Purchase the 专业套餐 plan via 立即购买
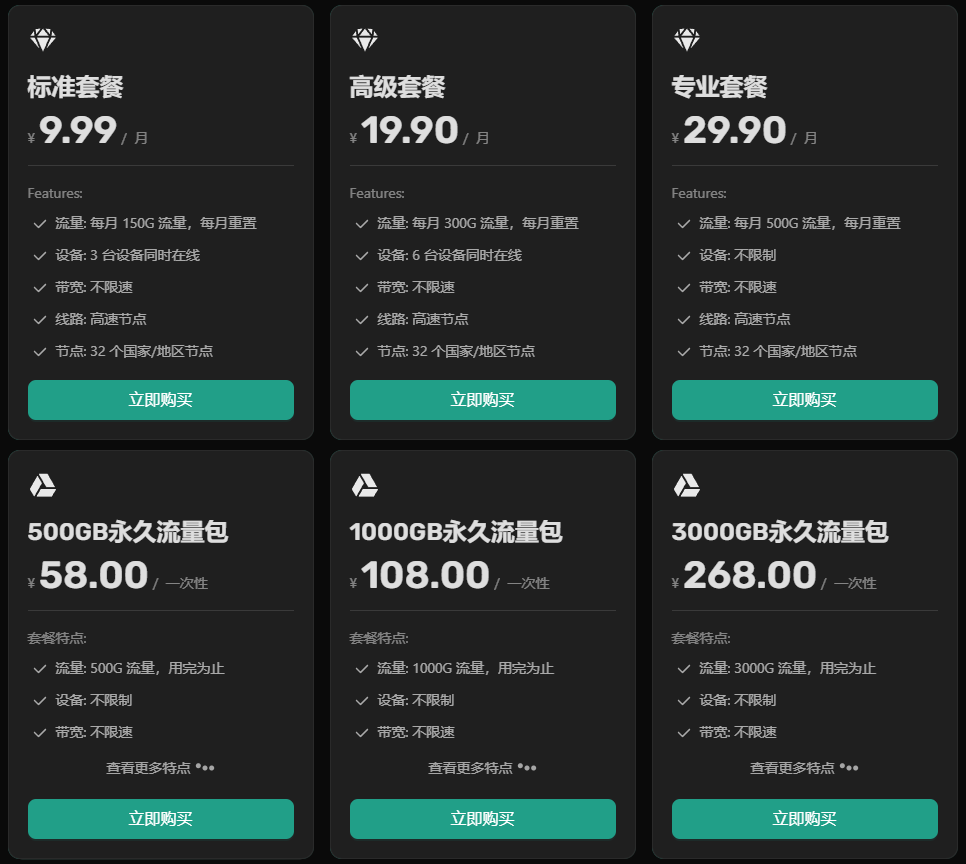 point(804,400)
